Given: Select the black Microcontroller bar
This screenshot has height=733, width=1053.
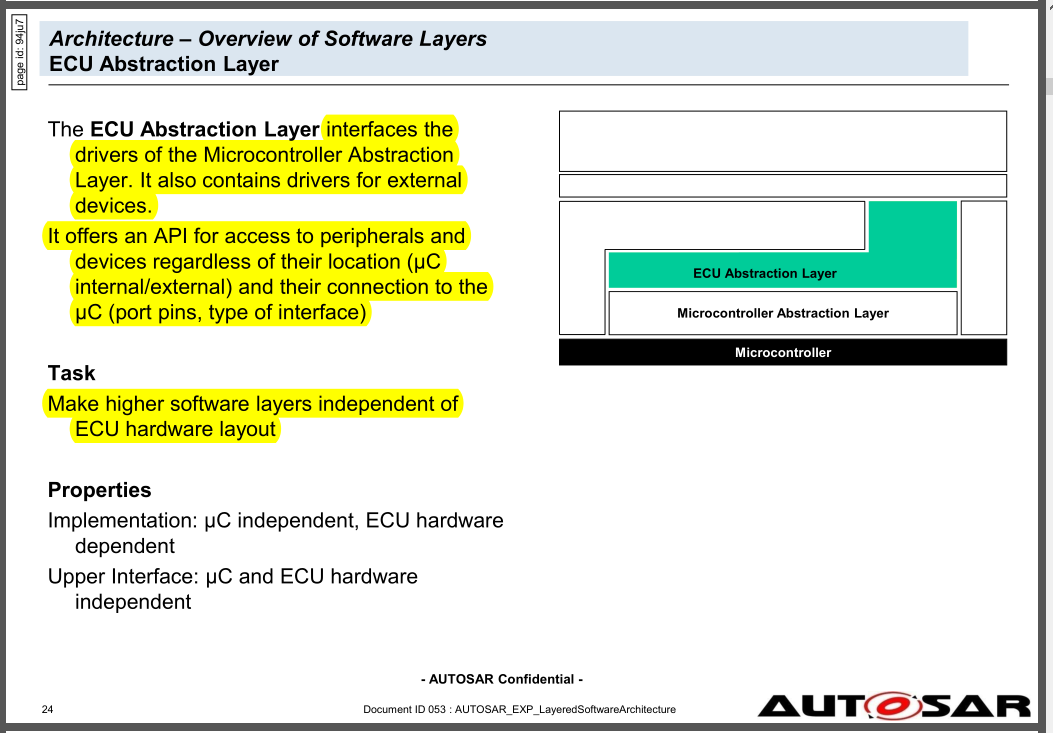Looking at the screenshot, I should tap(782, 352).
